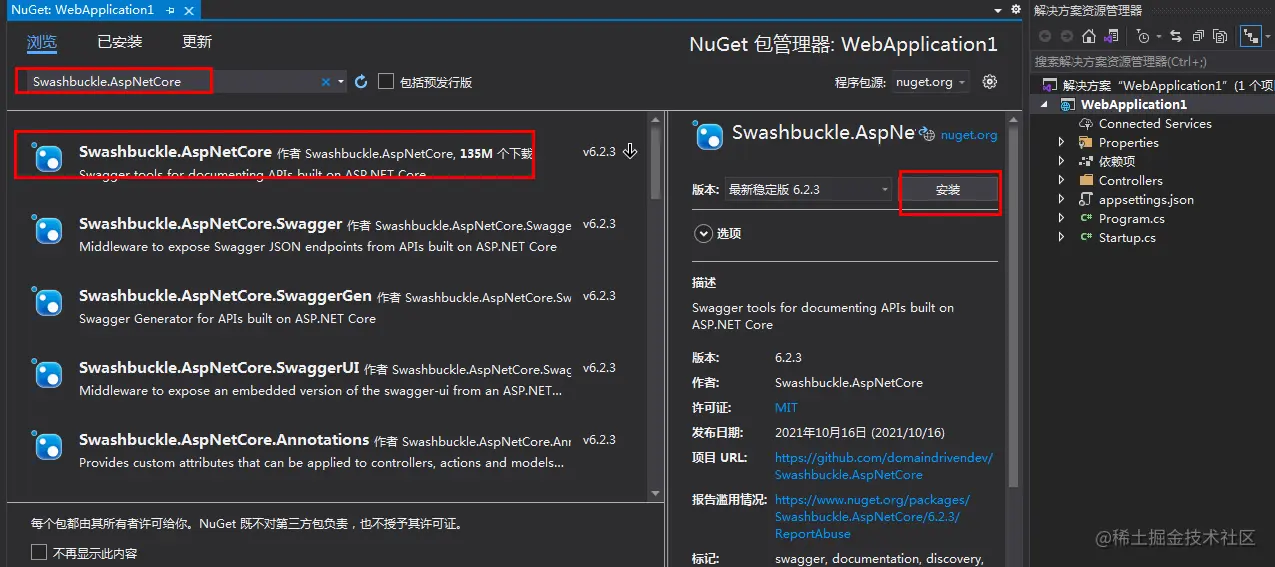Image resolution: width=1275 pixels, height=567 pixels.
Task: Select the Swashbuckle.AspNetCore.SwaggerUI package title
Action: tap(219, 368)
